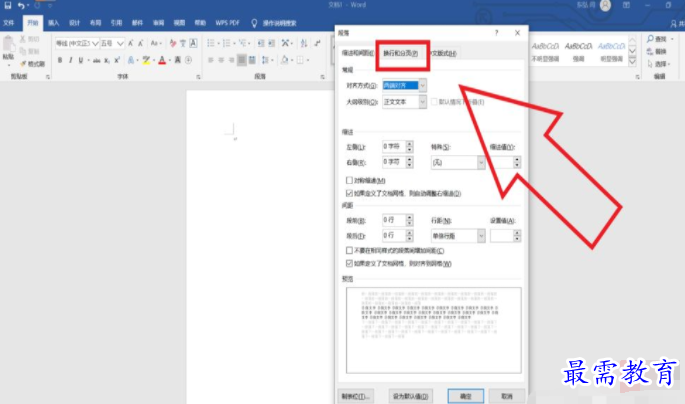Click the increase indent icon
The height and width of the screenshot is (404, 685).
coord(271,43)
